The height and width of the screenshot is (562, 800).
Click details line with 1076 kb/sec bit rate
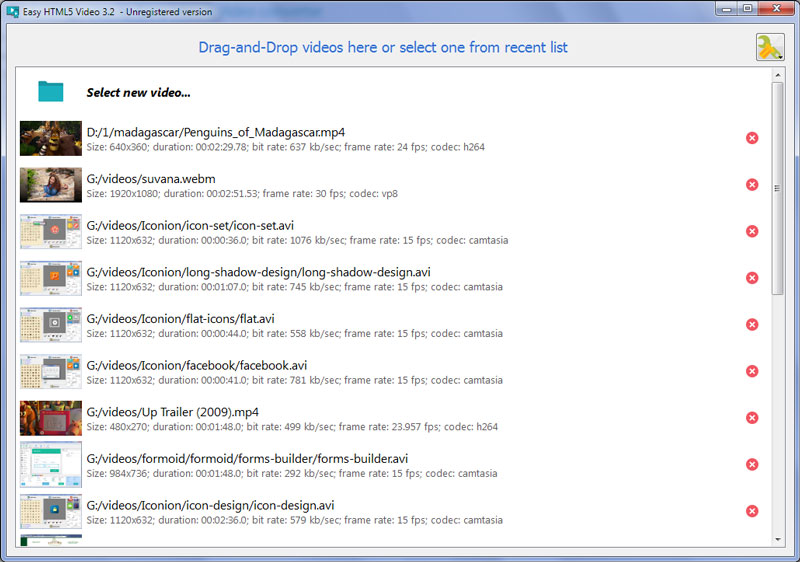pyautogui.click(x=297, y=240)
